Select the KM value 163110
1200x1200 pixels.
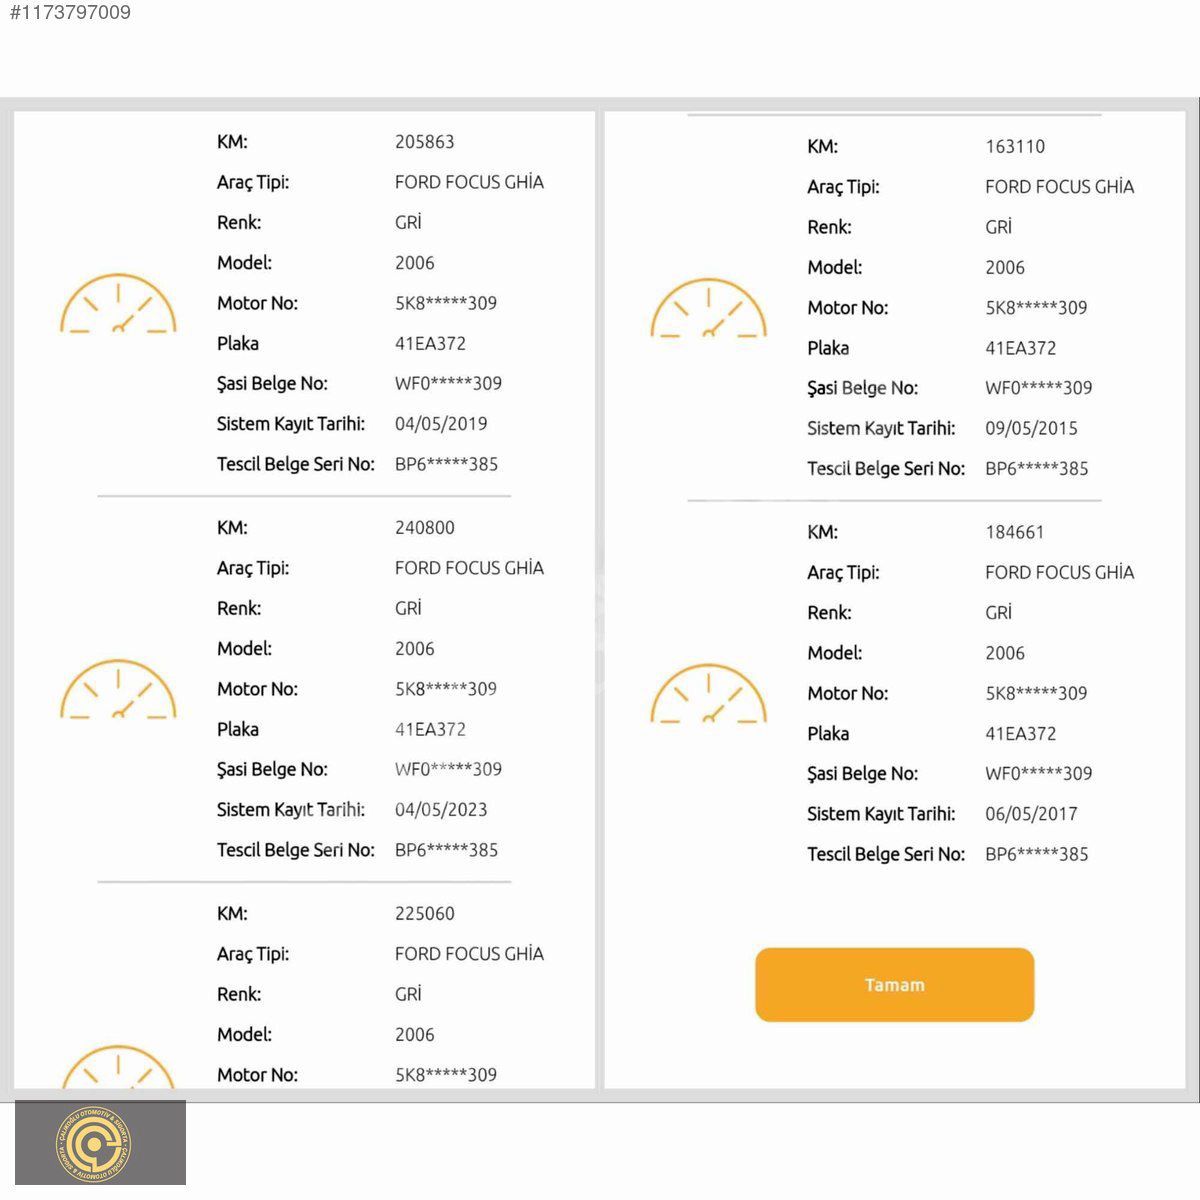point(1015,147)
